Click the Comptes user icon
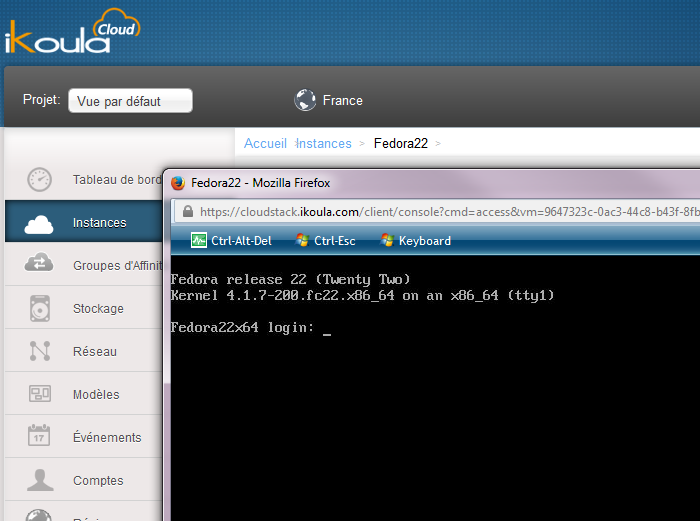700x521 pixels. pos(39,480)
